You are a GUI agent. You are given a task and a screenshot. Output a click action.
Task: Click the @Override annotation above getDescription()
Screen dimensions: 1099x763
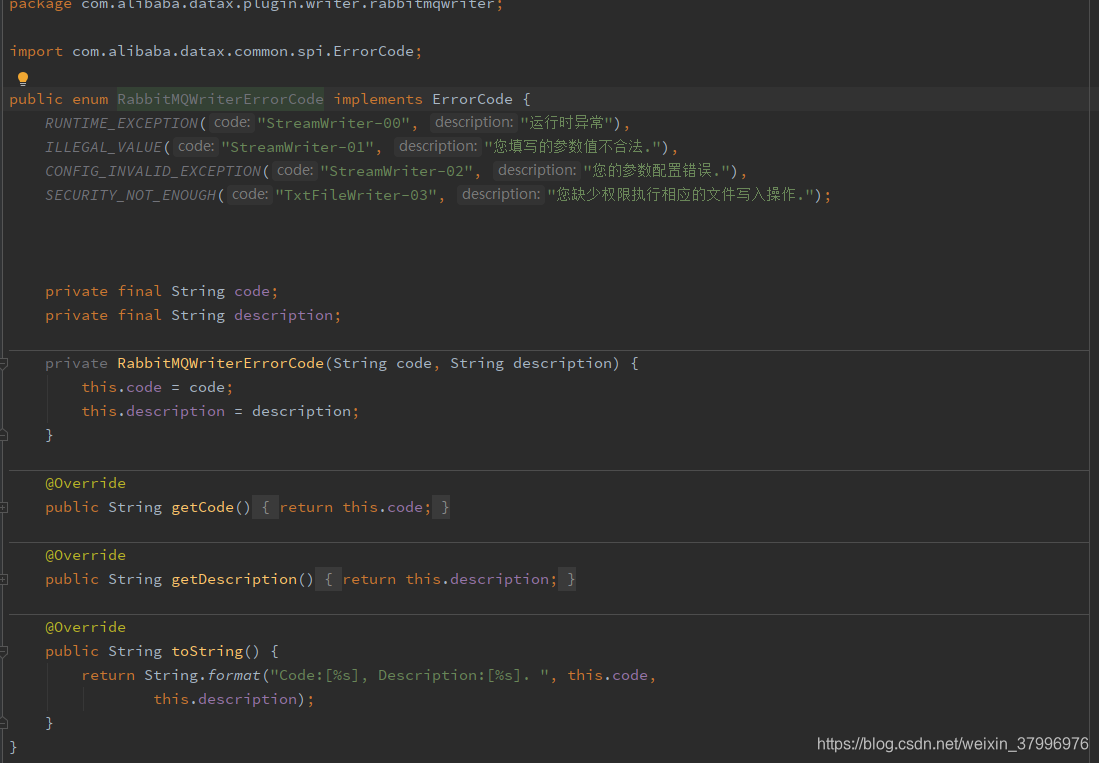[x=86, y=556]
